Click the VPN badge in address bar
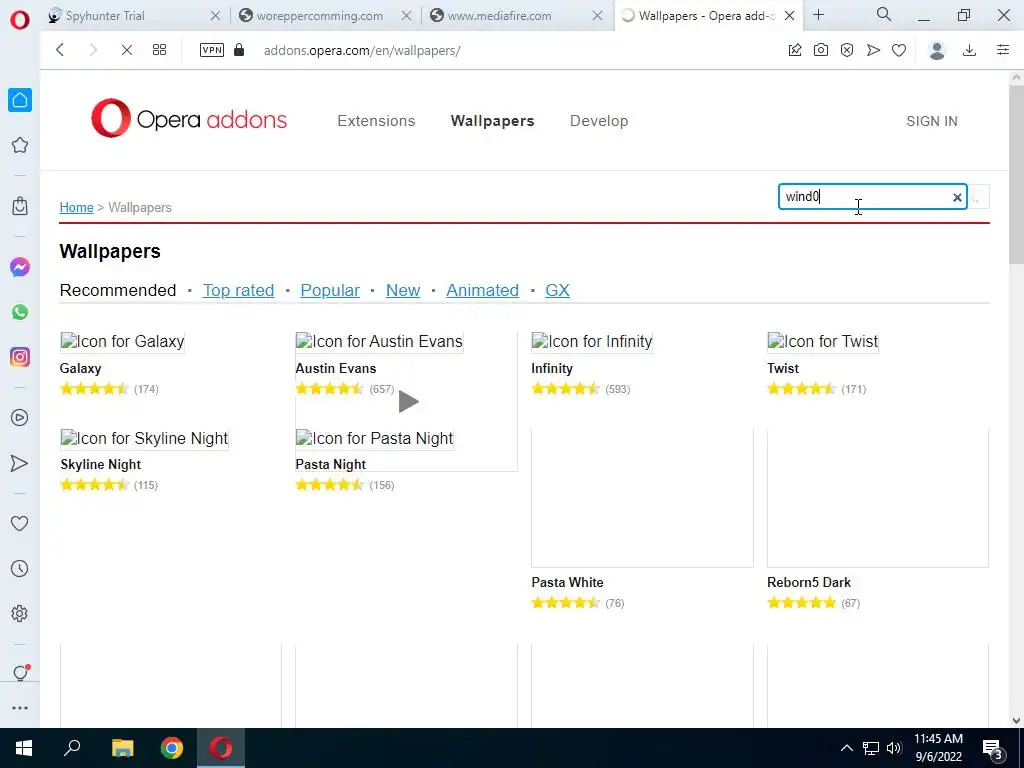Screen dimensions: 1024x768 point(212,50)
